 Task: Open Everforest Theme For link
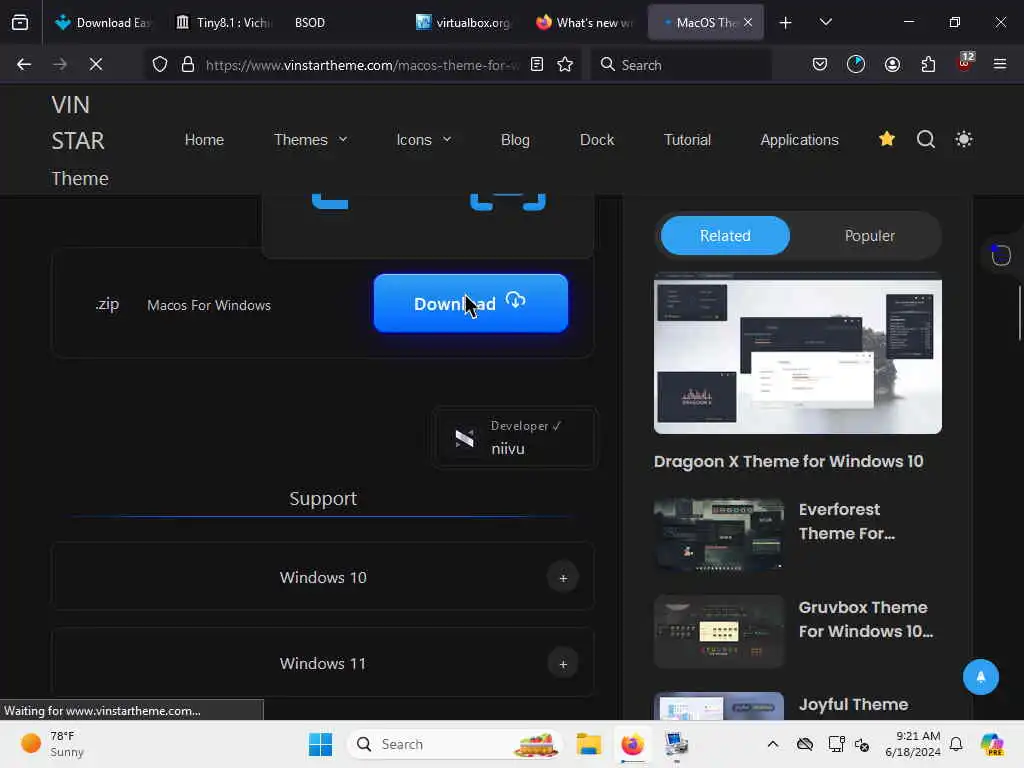846,521
